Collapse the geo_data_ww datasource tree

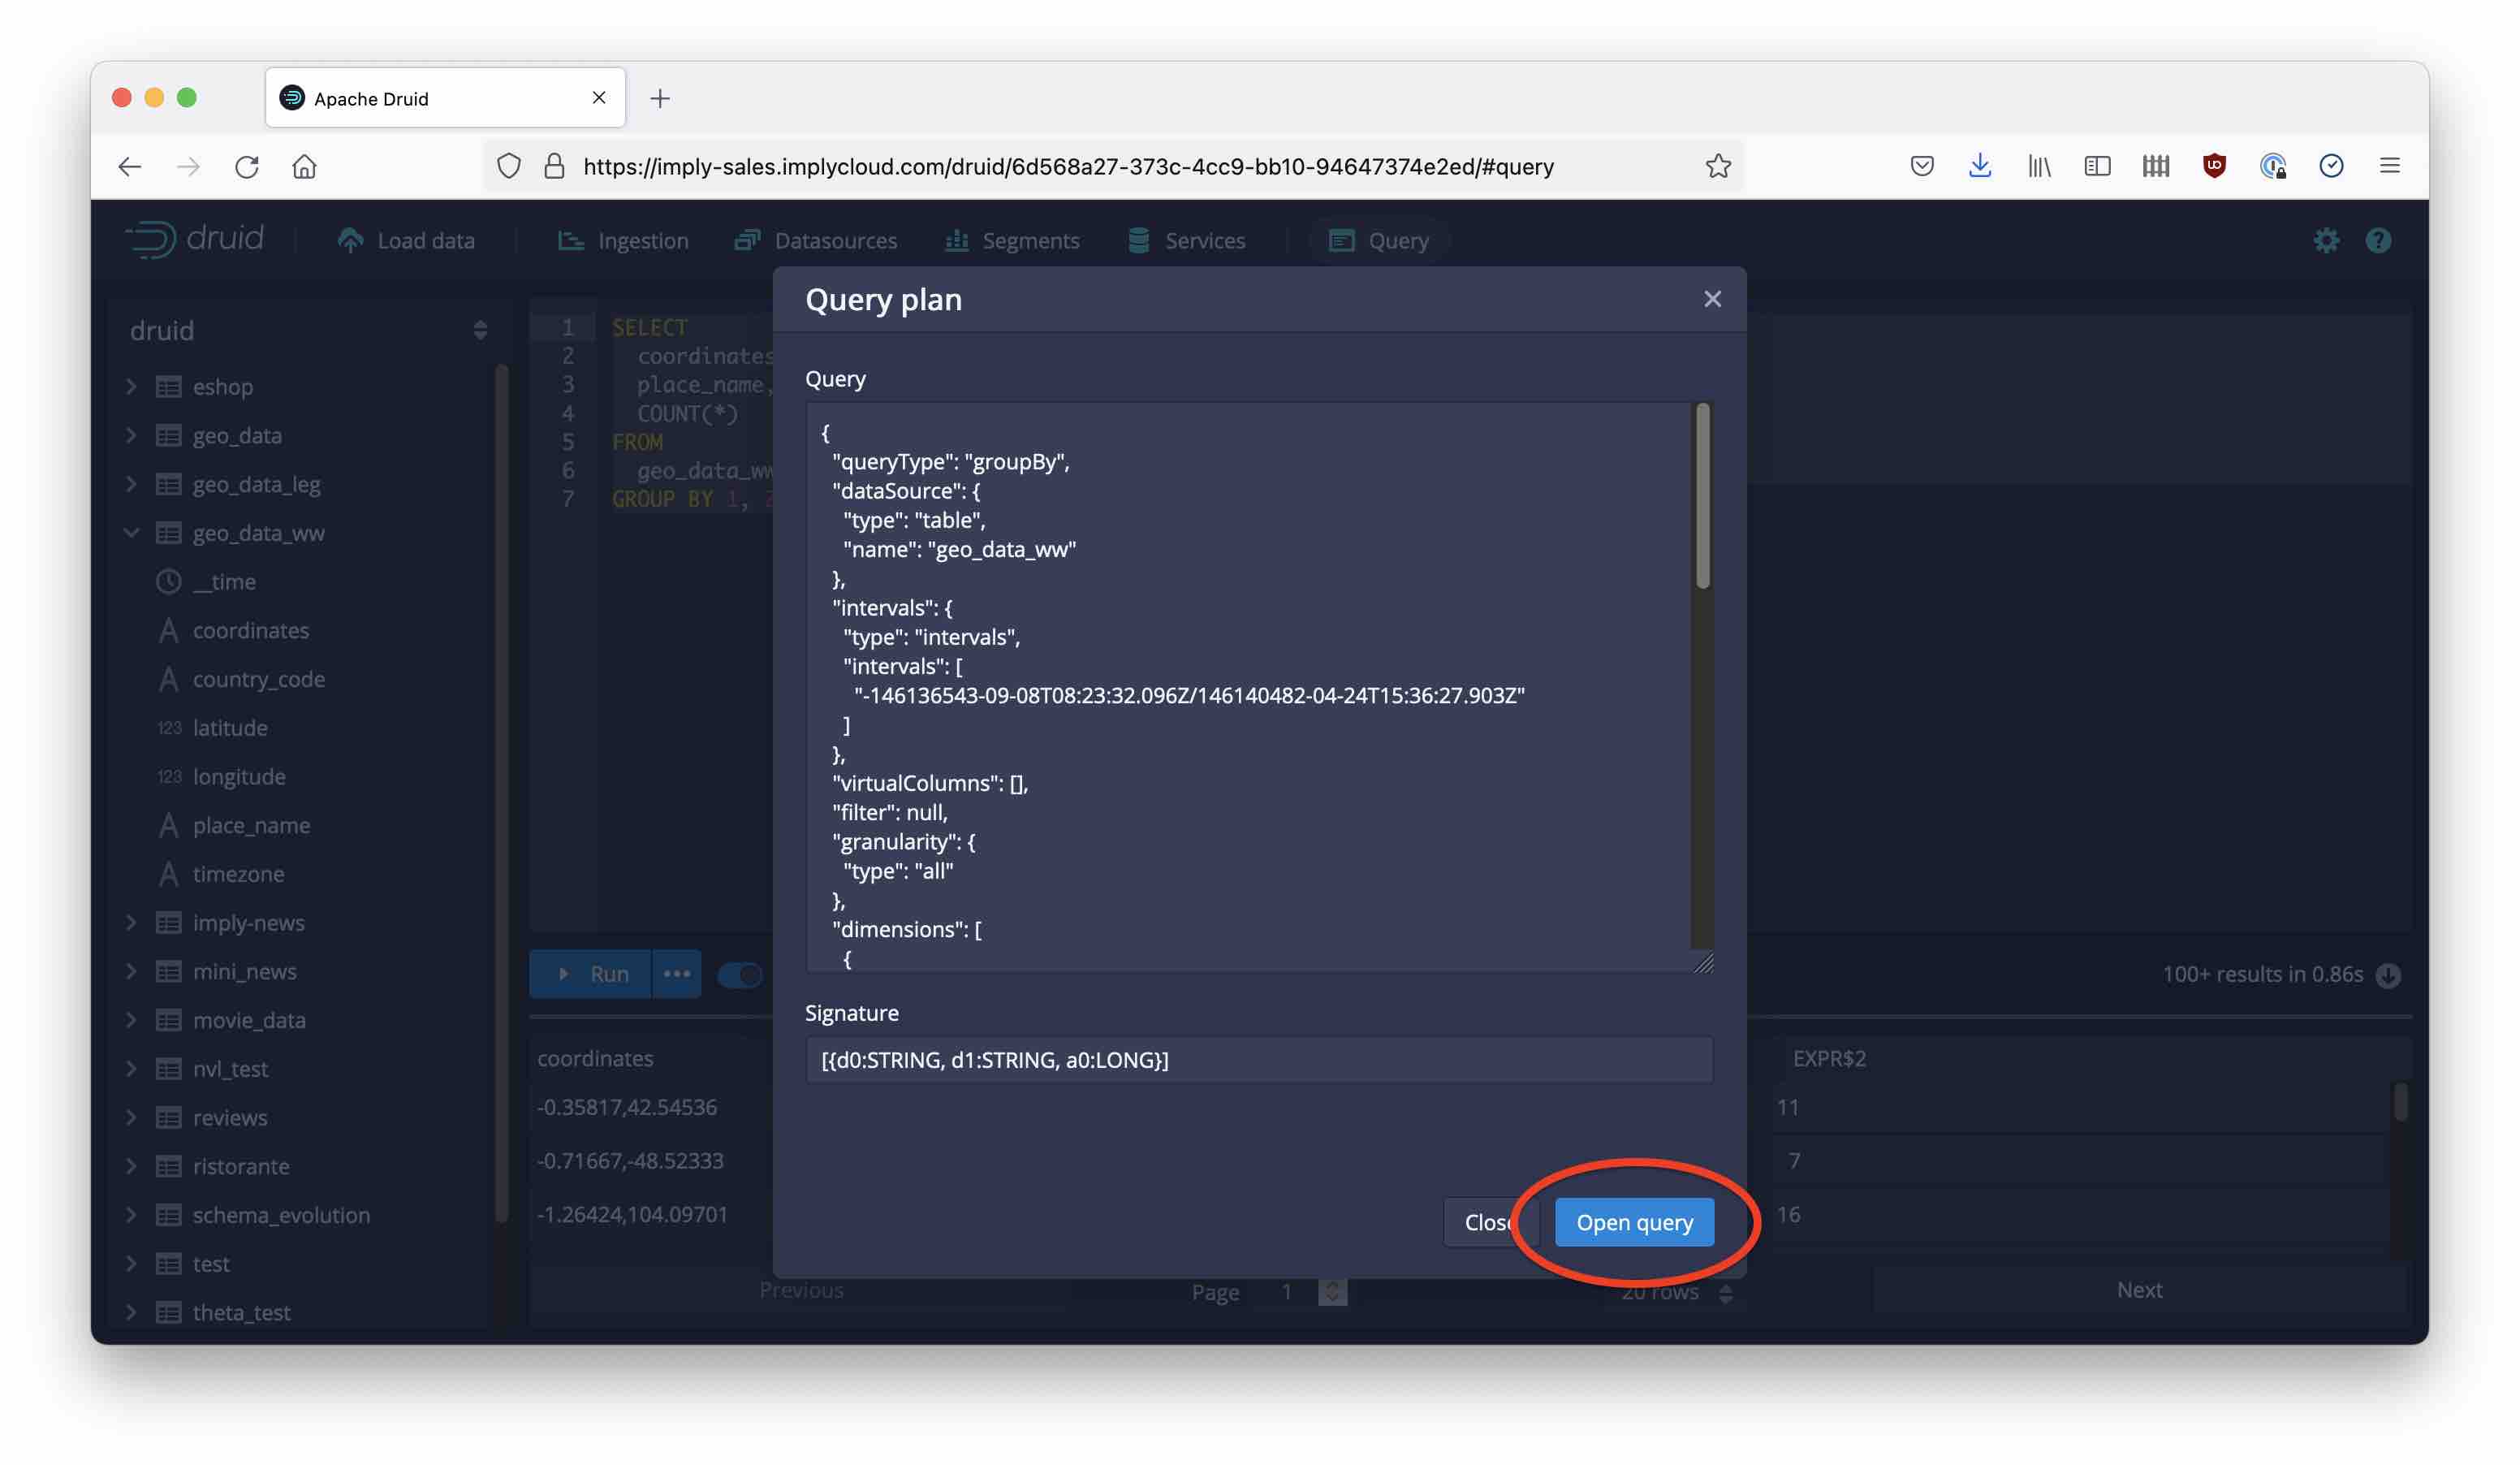click(131, 532)
